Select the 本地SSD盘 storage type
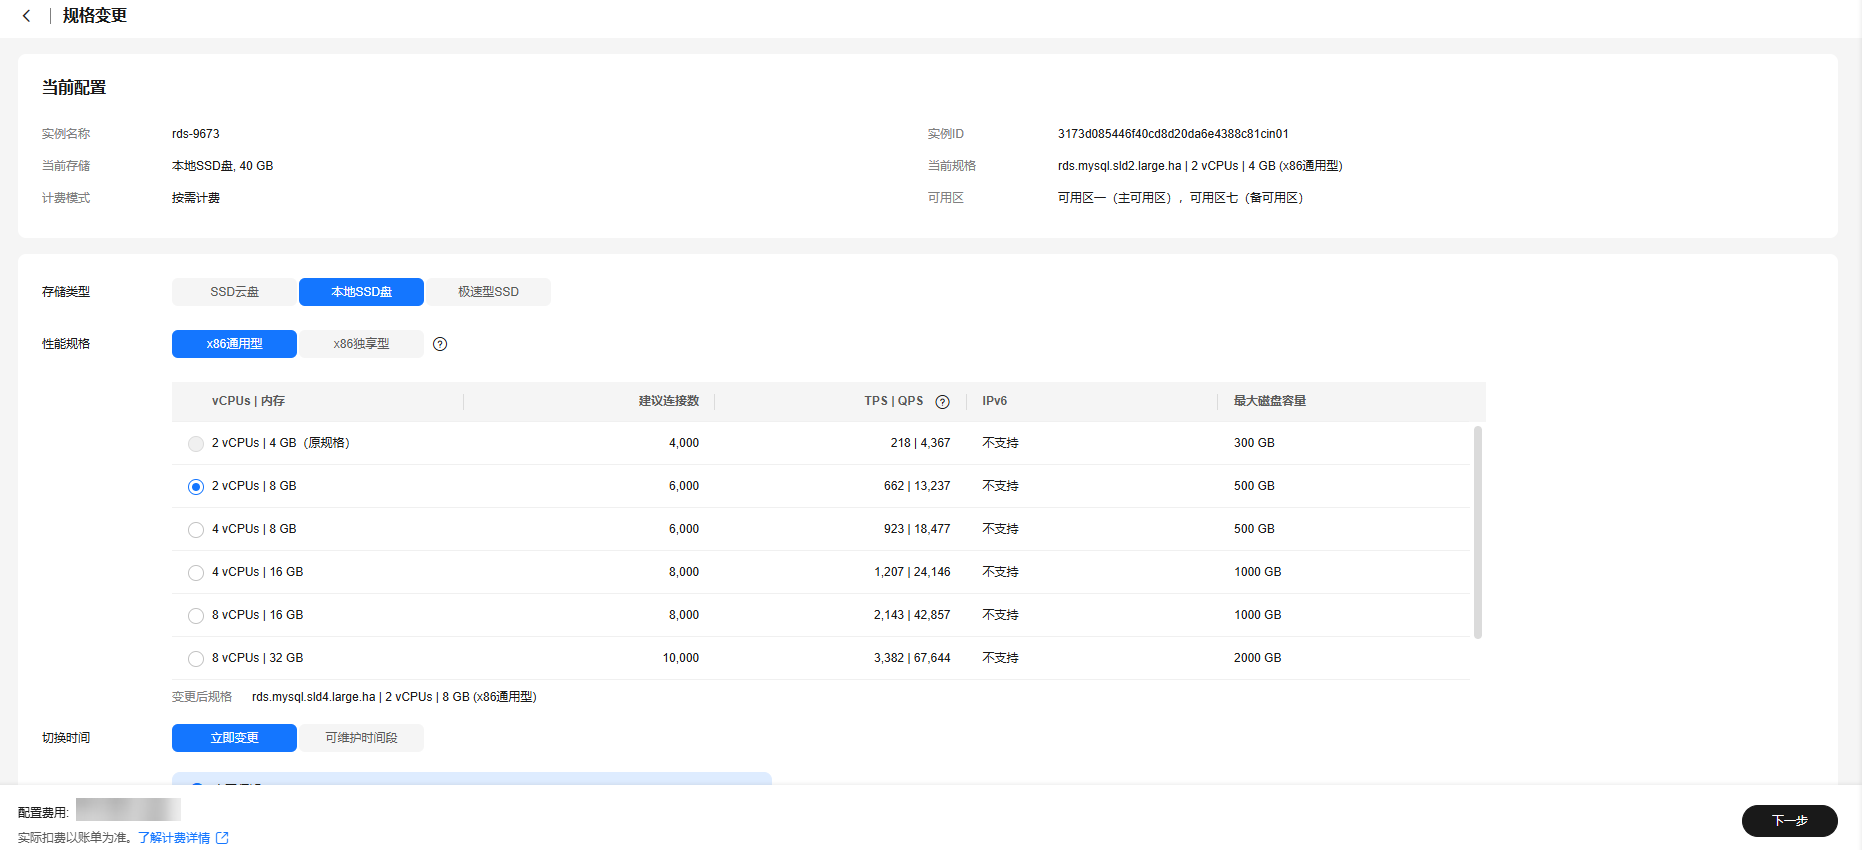The image size is (1864, 850). click(361, 292)
